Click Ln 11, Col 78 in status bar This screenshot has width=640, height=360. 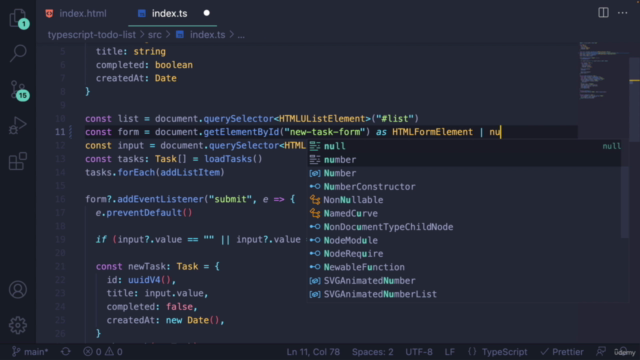click(x=313, y=352)
